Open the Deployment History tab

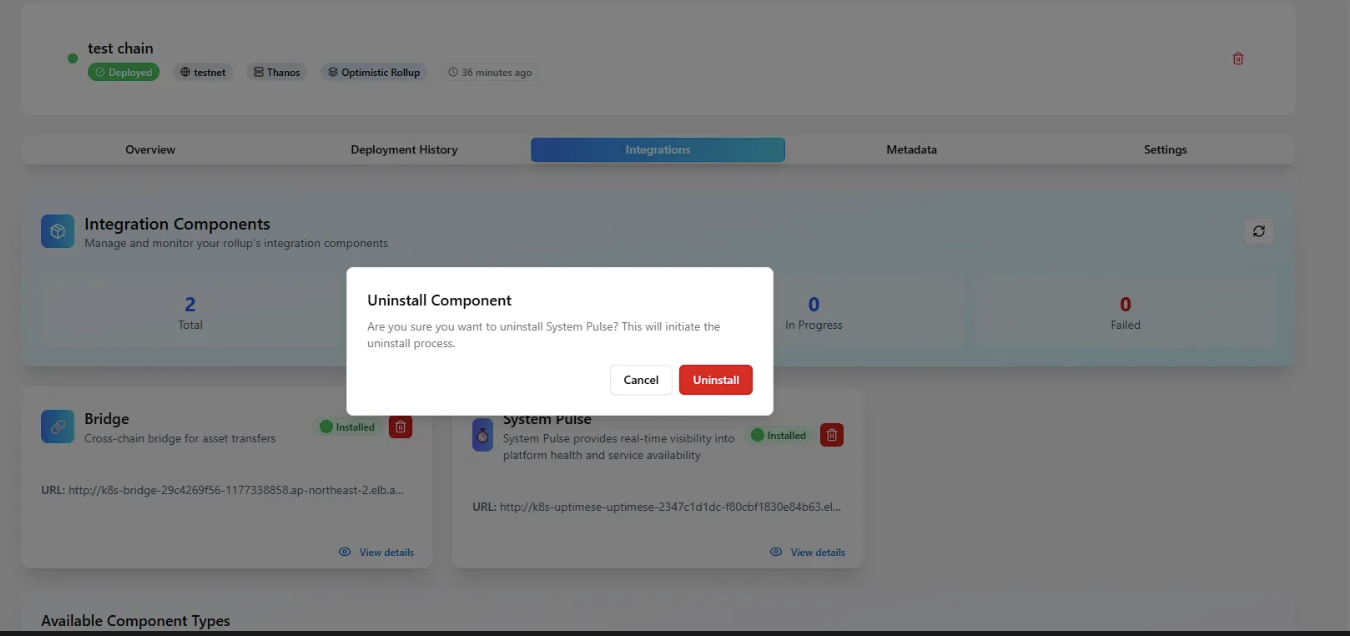pyautogui.click(x=404, y=150)
